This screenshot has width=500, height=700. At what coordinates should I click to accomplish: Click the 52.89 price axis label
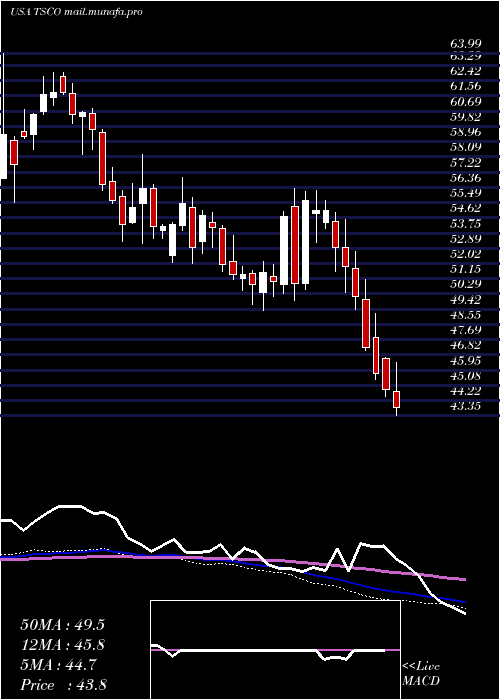pyautogui.click(x=466, y=238)
